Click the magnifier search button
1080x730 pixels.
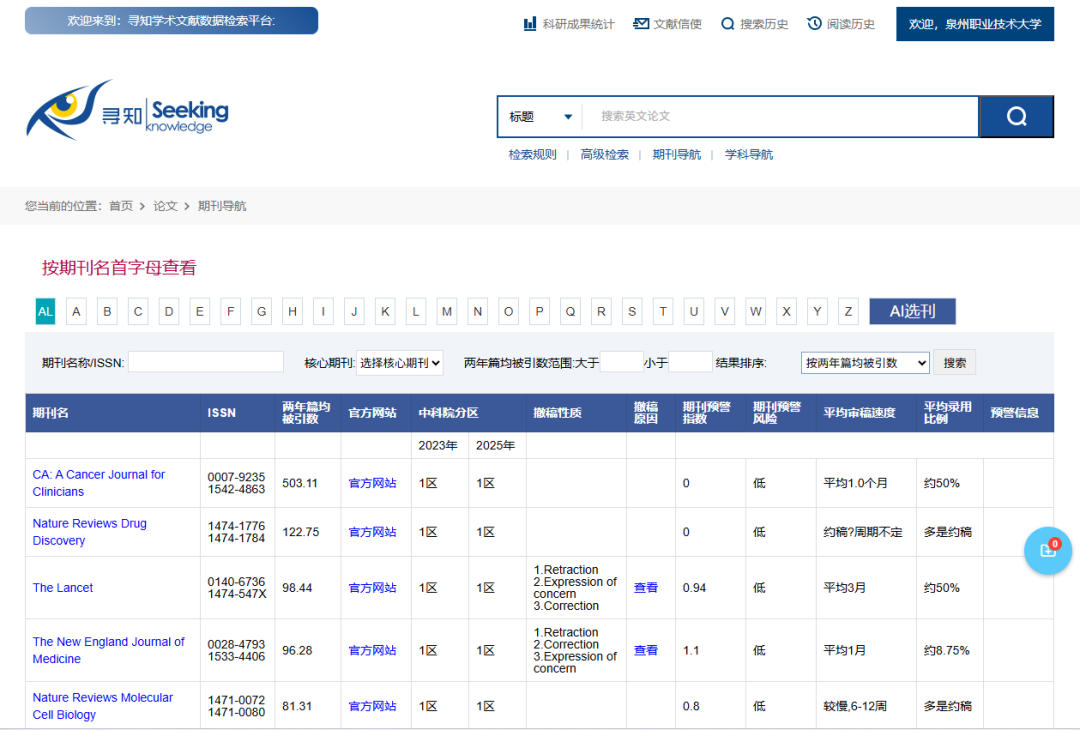[x=1016, y=117]
